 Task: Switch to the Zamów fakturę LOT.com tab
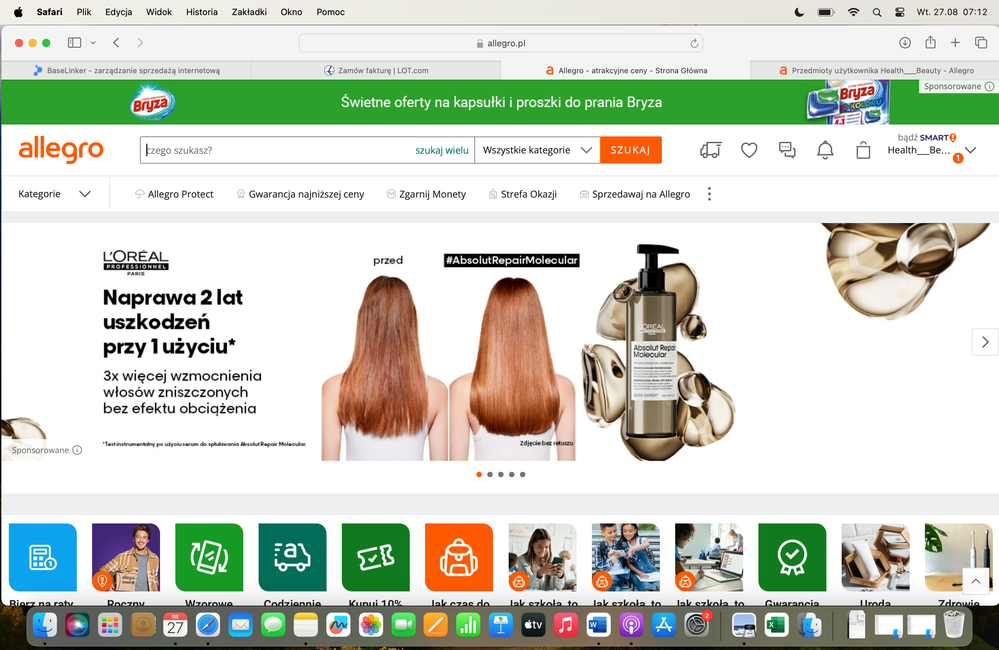coord(376,70)
